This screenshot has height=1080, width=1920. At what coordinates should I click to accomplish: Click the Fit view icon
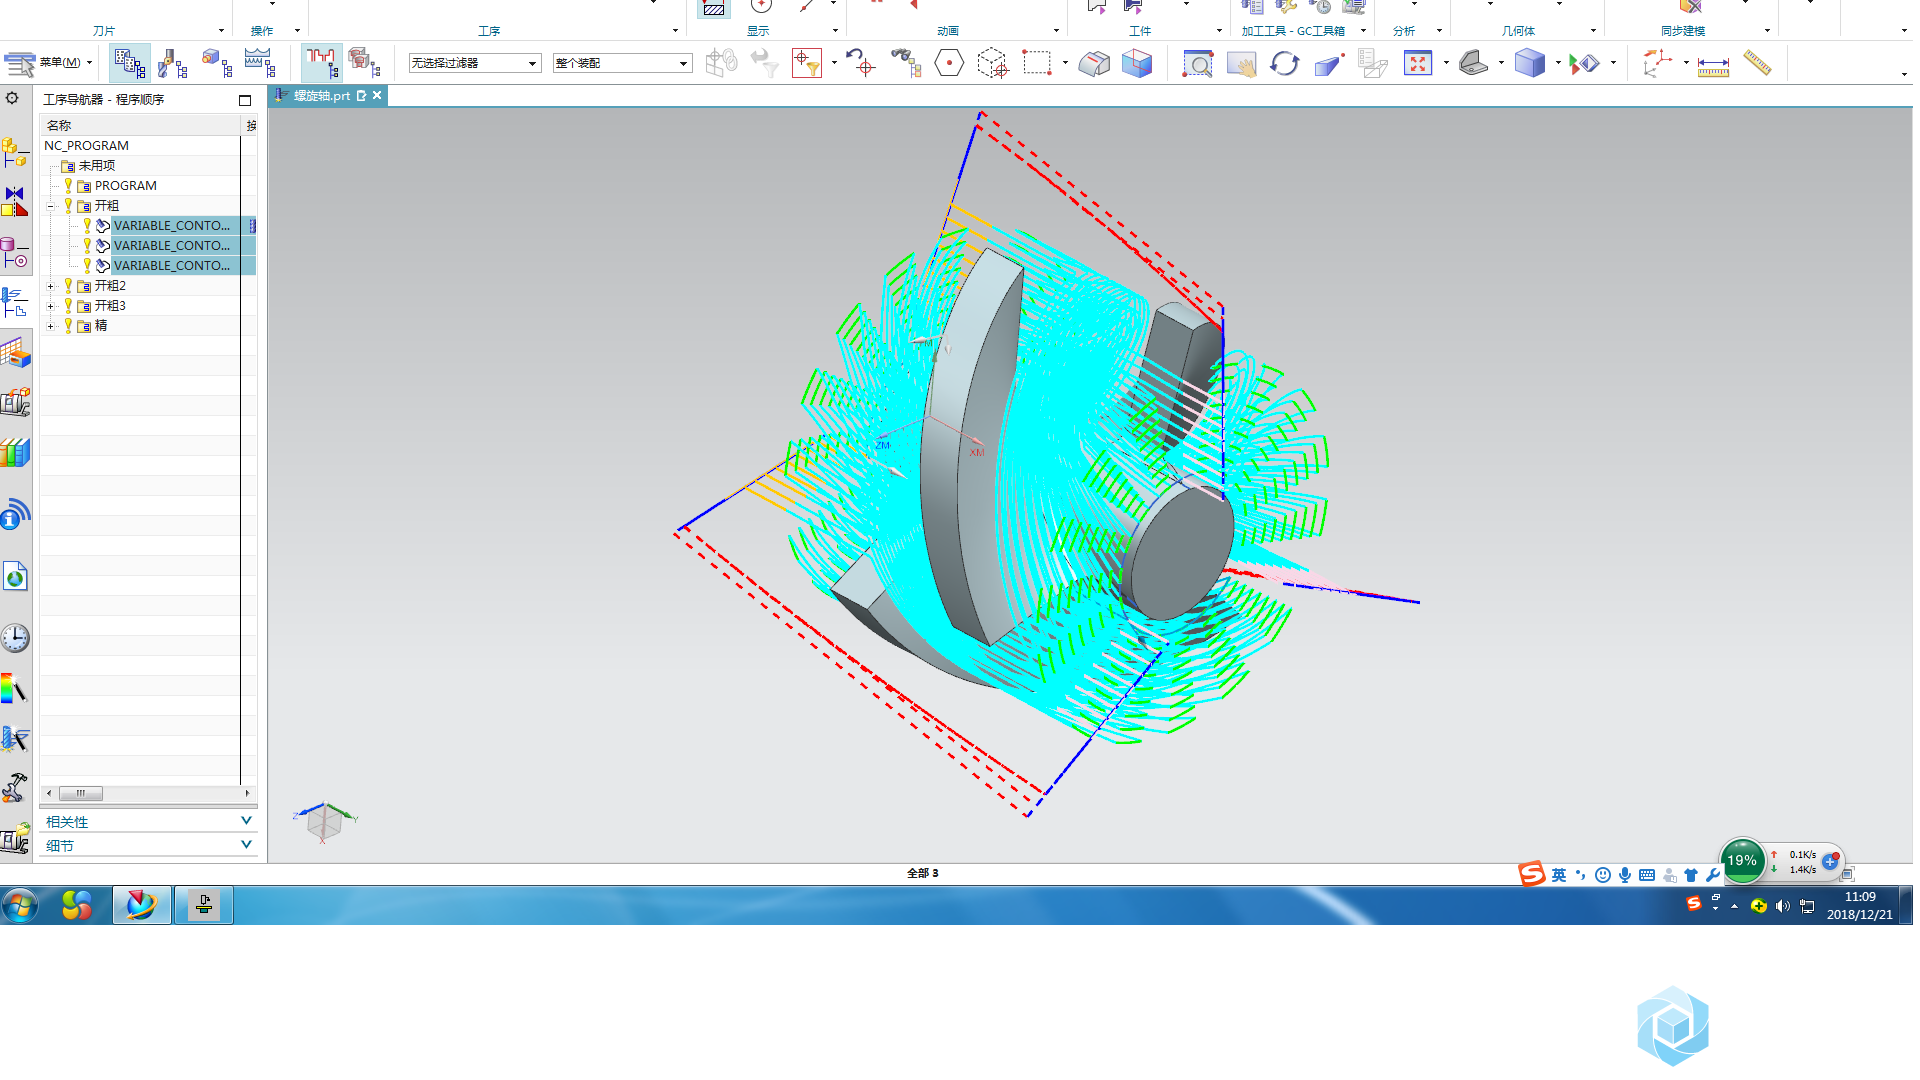point(1418,64)
